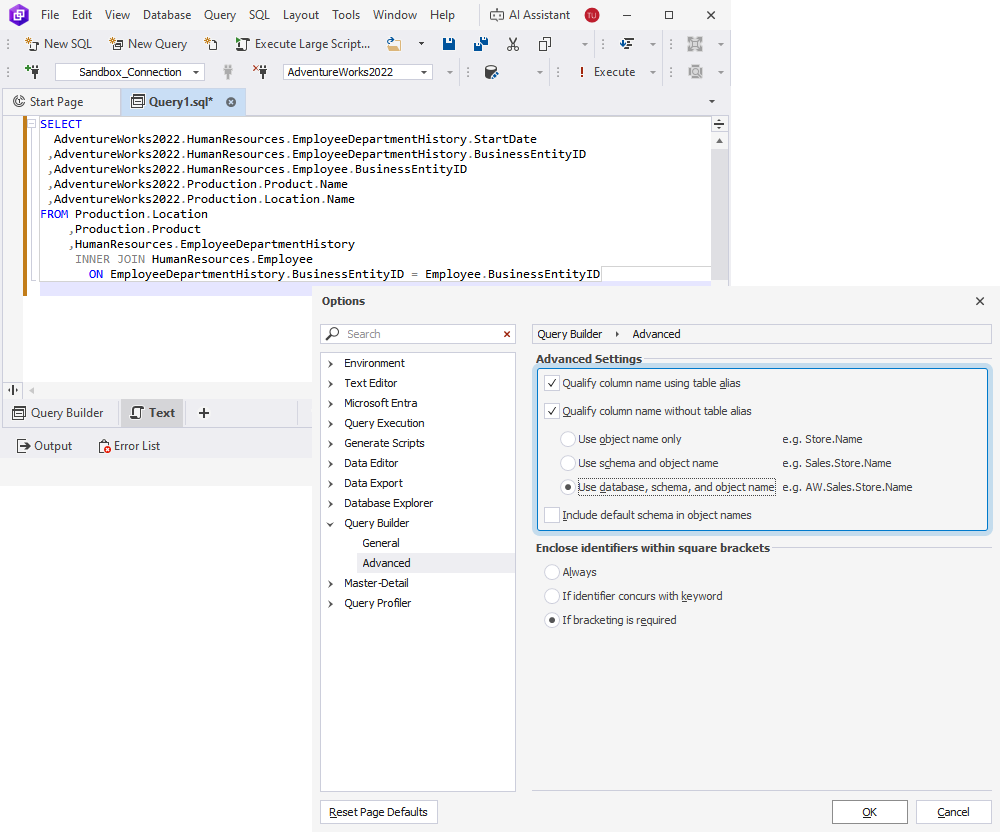The height and width of the screenshot is (832, 1000).
Task: Click the Reset Page Defaults button
Action: click(378, 812)
